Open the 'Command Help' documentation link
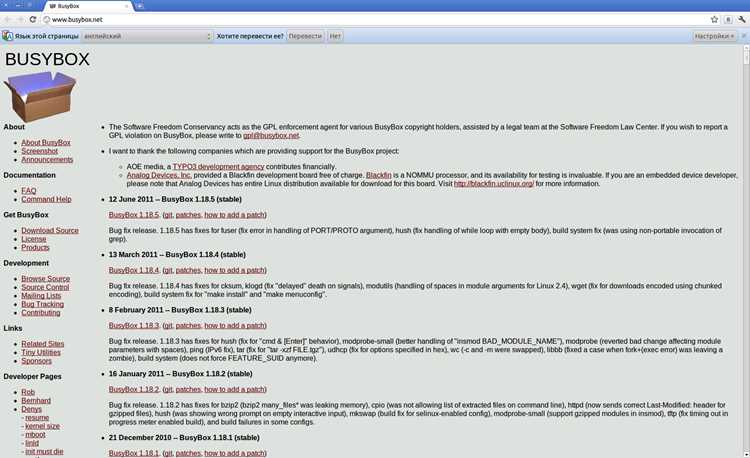Viewport: 750px width, 458px height. (x=46, y=199)
